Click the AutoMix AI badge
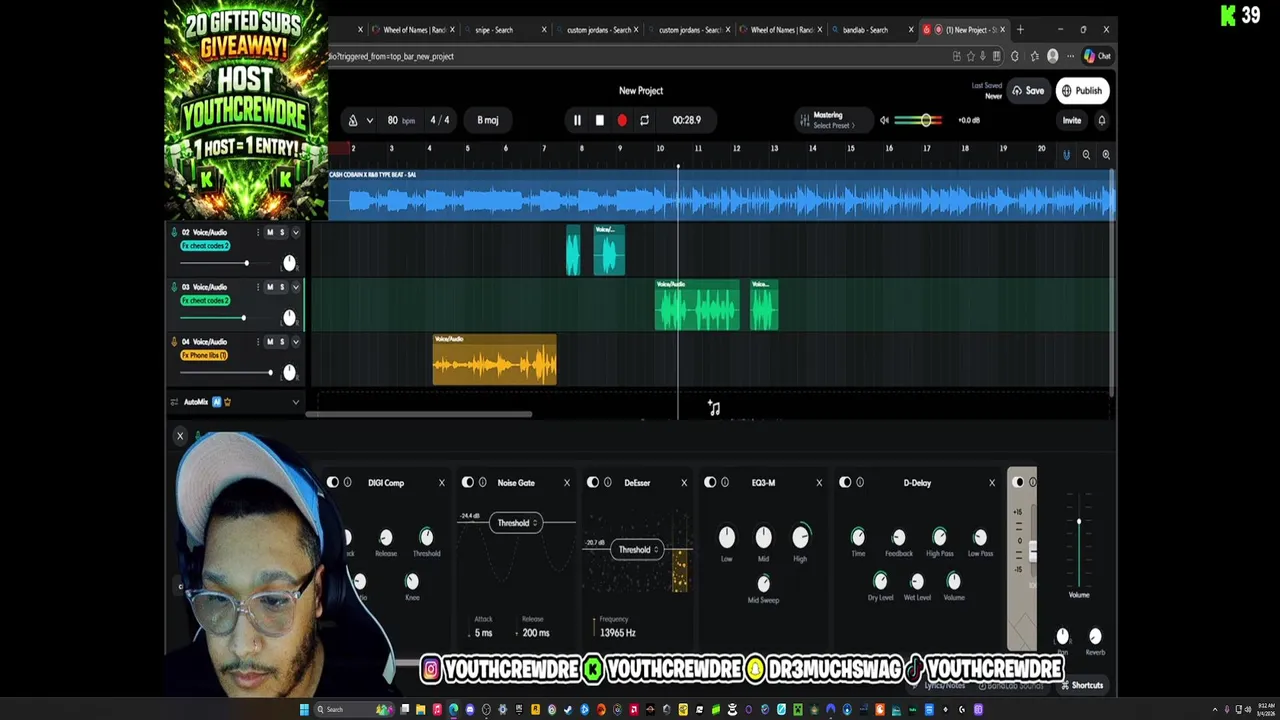Image resolution: width=1280 pixels, height=720 pixels. click(216, 402)
